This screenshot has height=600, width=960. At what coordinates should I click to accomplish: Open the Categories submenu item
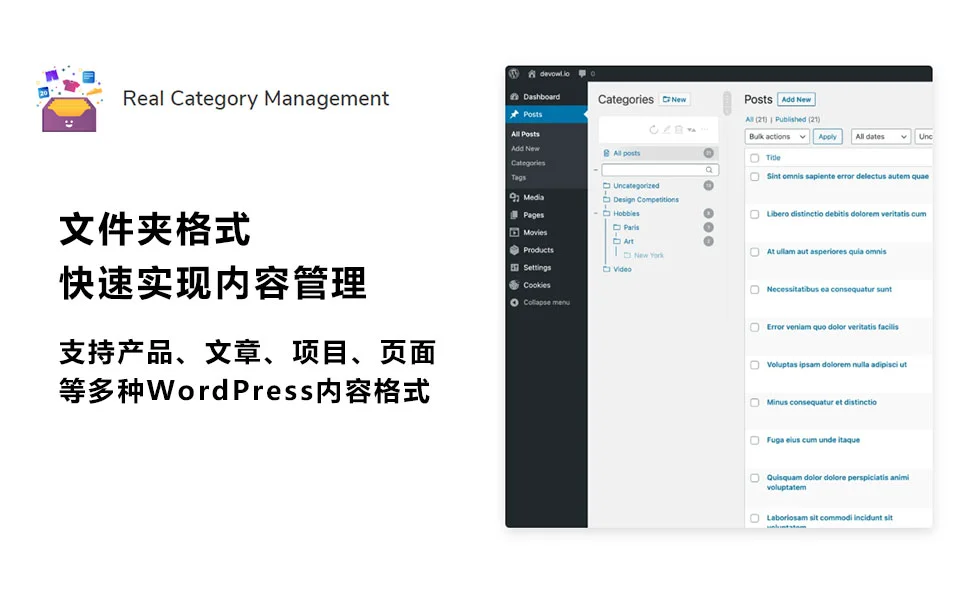[528, 163]
